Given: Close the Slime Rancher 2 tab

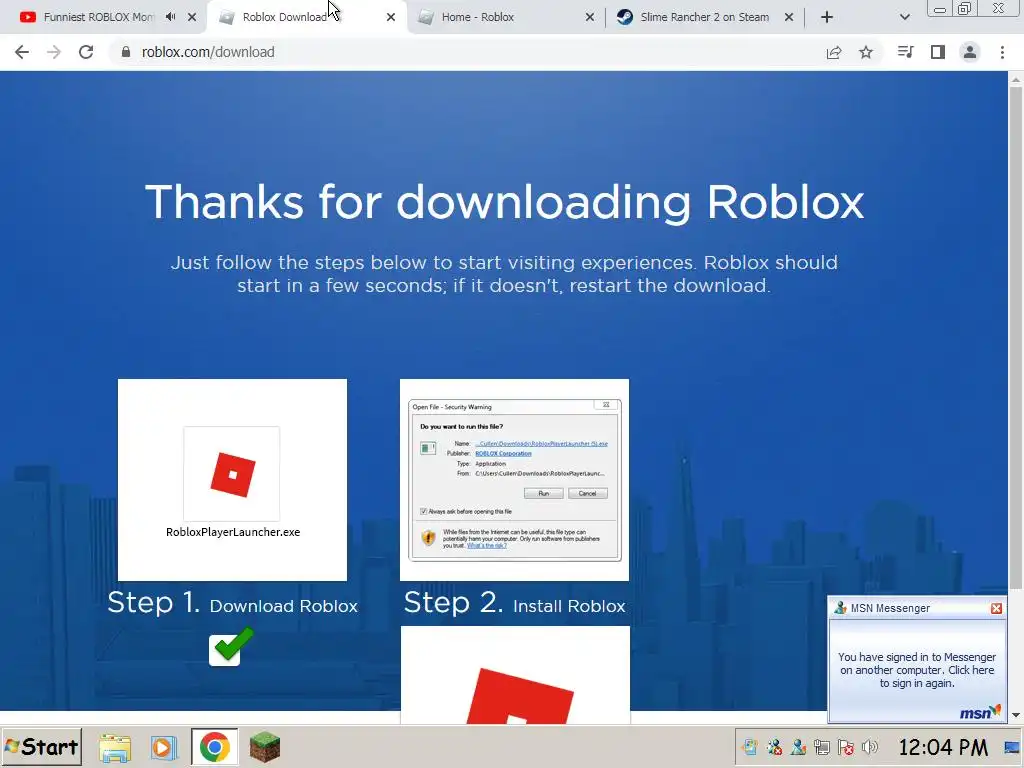Looking at the screenshot, I should point(789,18).
